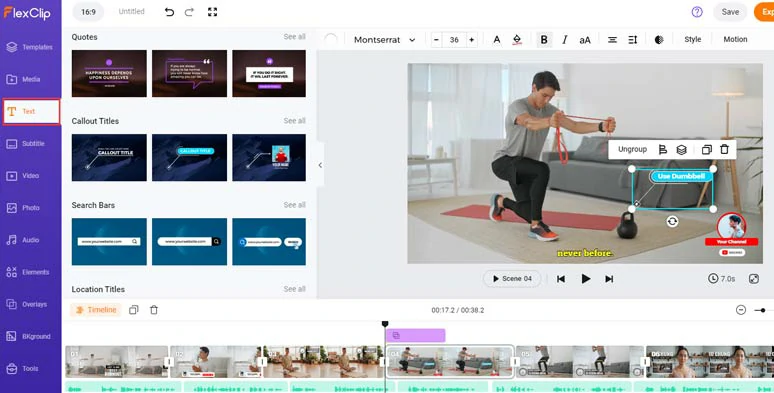Image resolution: width=774 pixels, height=393 pixels.
Task: Duplicate the selected callout element
Action: pos(706,150)
